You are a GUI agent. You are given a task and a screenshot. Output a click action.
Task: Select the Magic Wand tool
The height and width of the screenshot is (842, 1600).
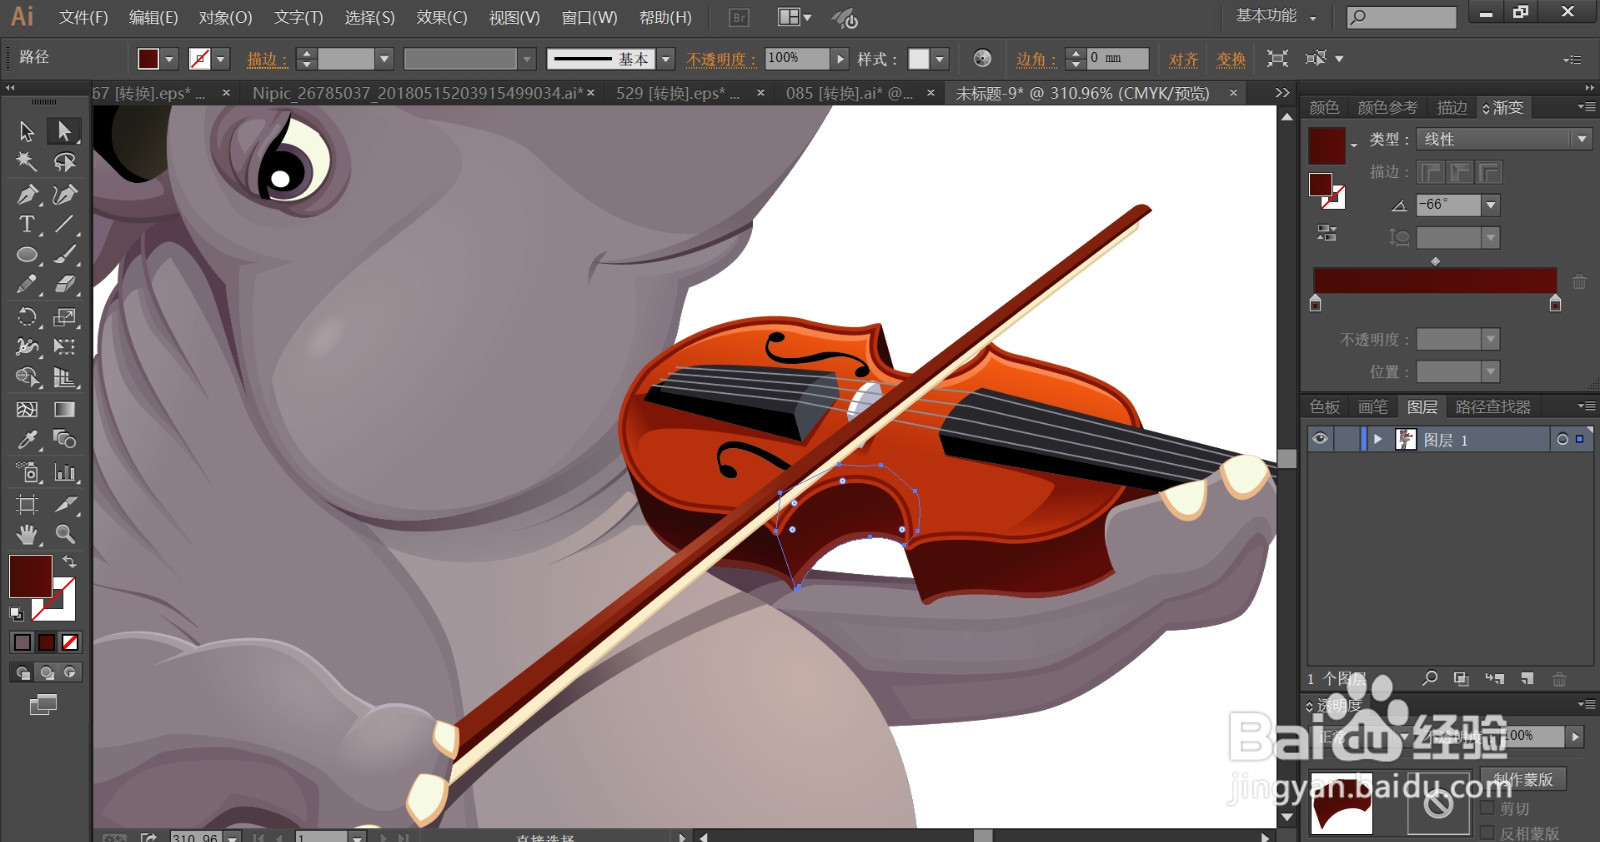tap(27, 162)
